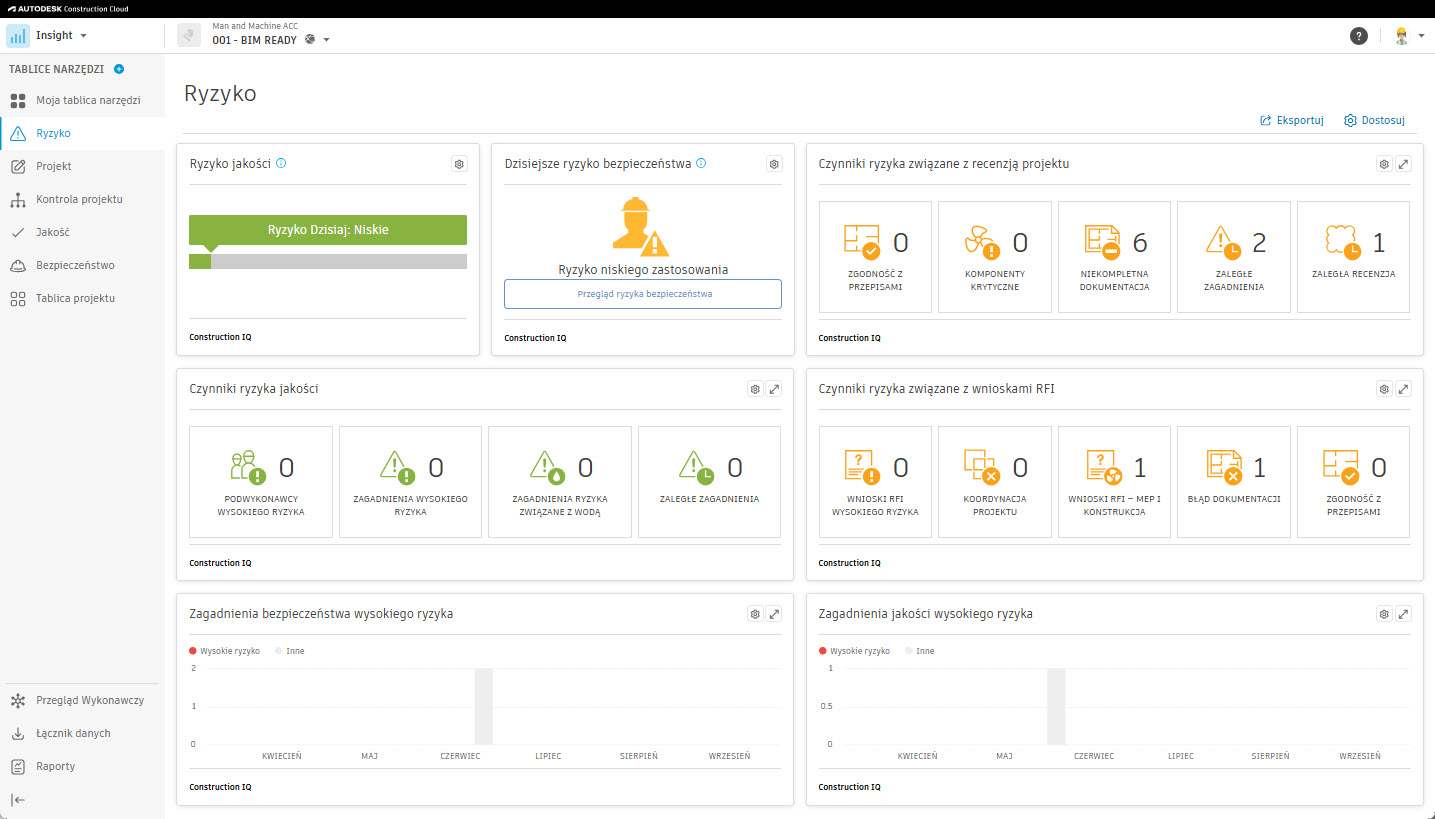Viewport: 1435px width, 819px height.
Task: Expand Zagadnienia jakości wysokiego ryzyka chart fullscreen
Action: 1403,614
